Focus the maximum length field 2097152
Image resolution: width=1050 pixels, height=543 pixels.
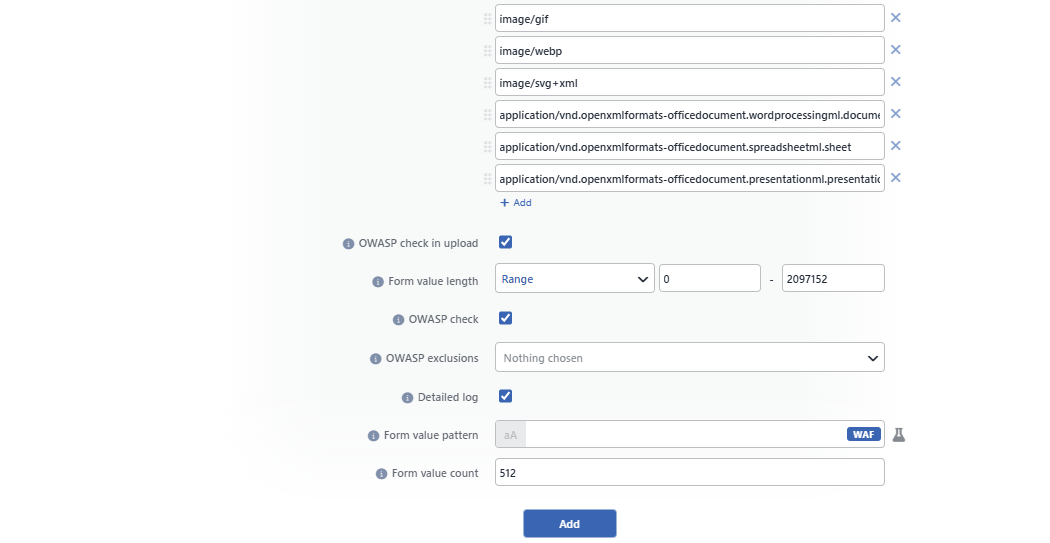tap(833, 279)
